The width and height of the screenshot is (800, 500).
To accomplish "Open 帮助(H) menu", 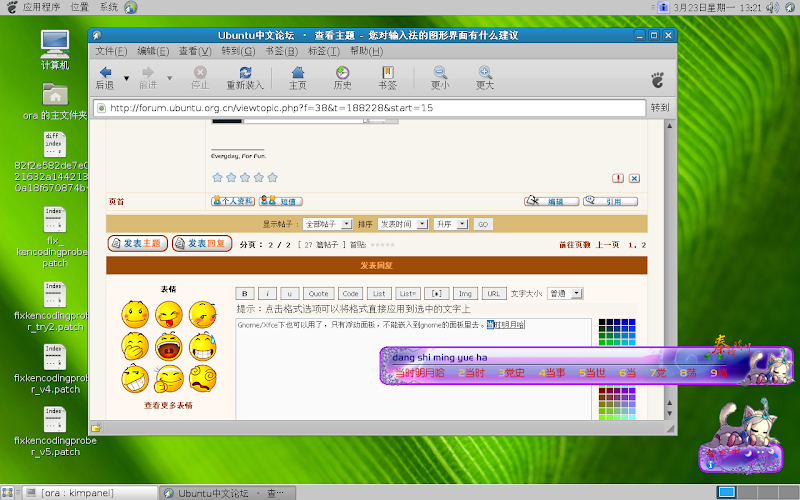I will tap(366, 51).
